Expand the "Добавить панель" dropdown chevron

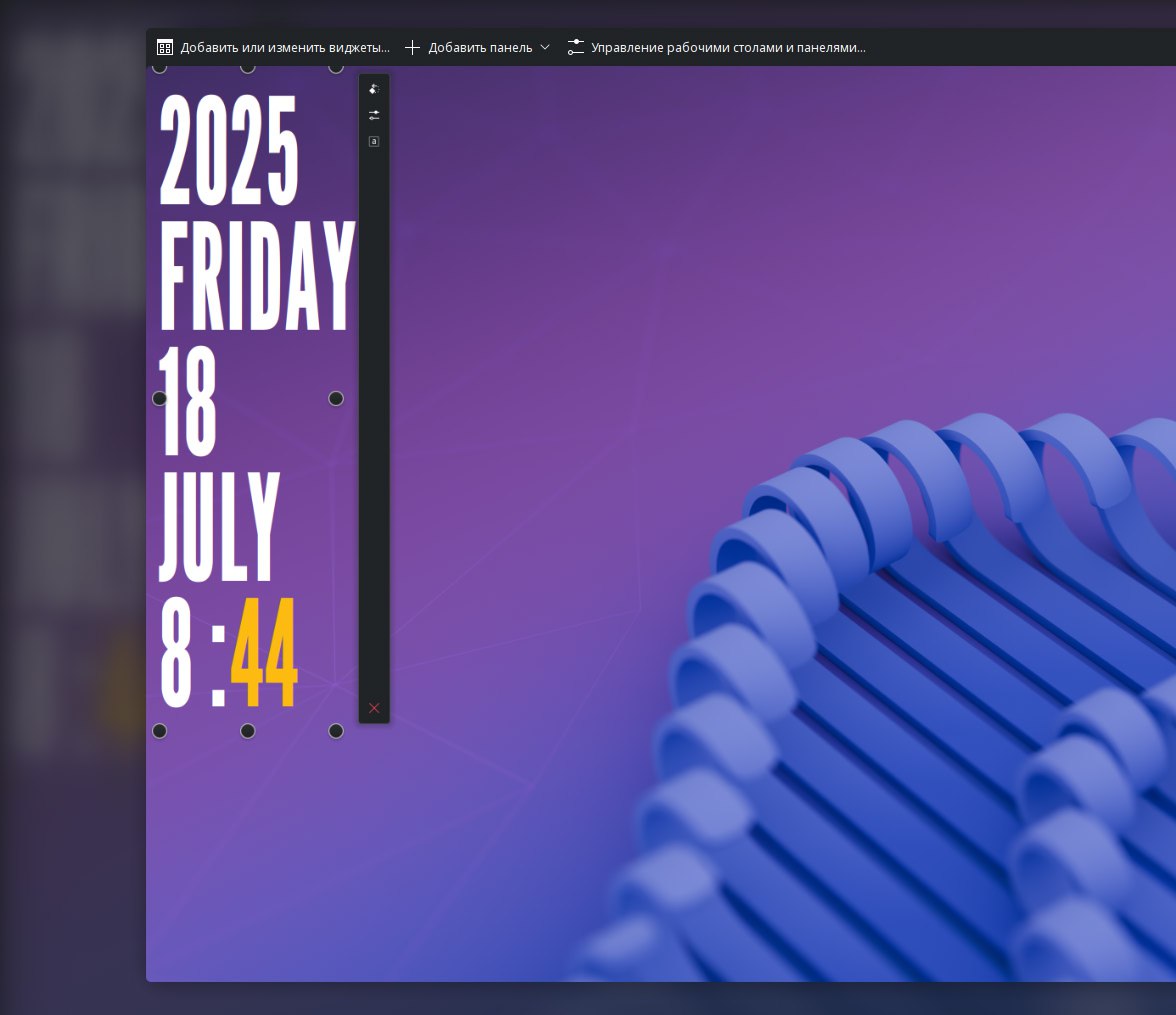click(x=545, y=47)
